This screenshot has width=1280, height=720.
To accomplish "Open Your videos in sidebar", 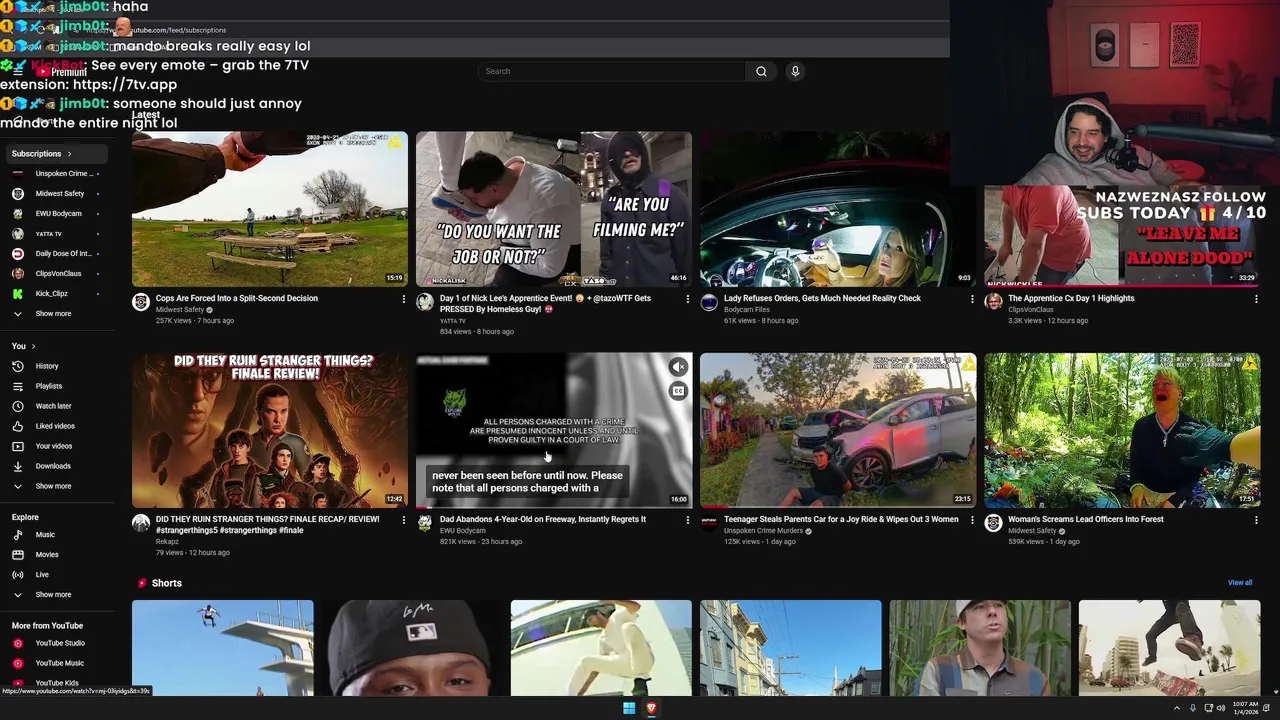I will 54,446.
